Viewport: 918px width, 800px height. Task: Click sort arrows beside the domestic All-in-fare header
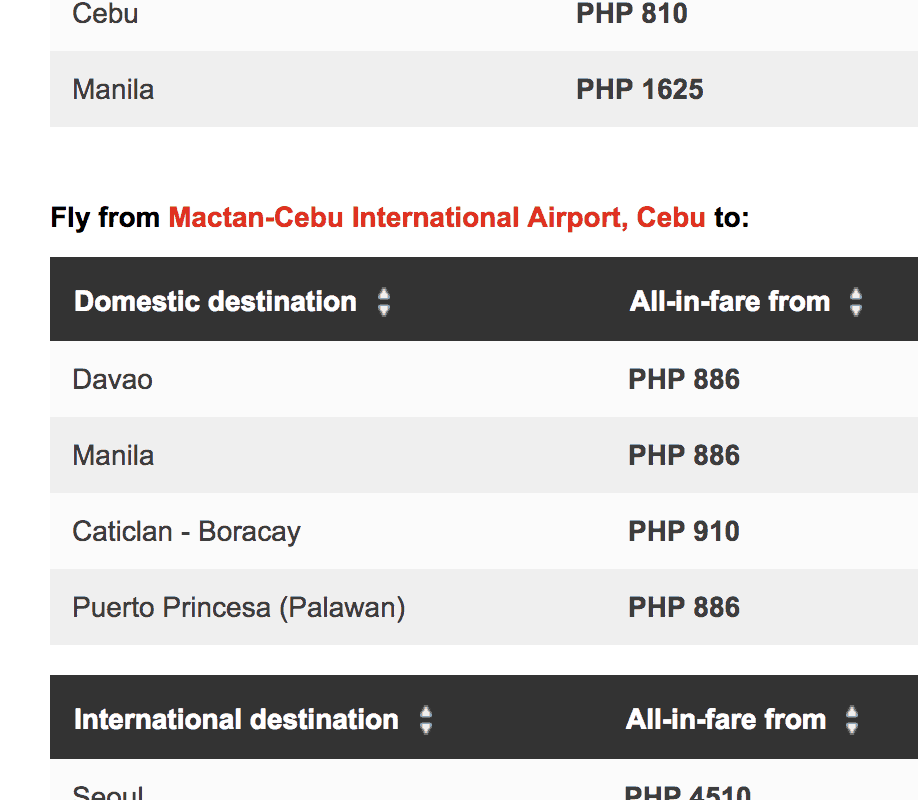[855, 302]
